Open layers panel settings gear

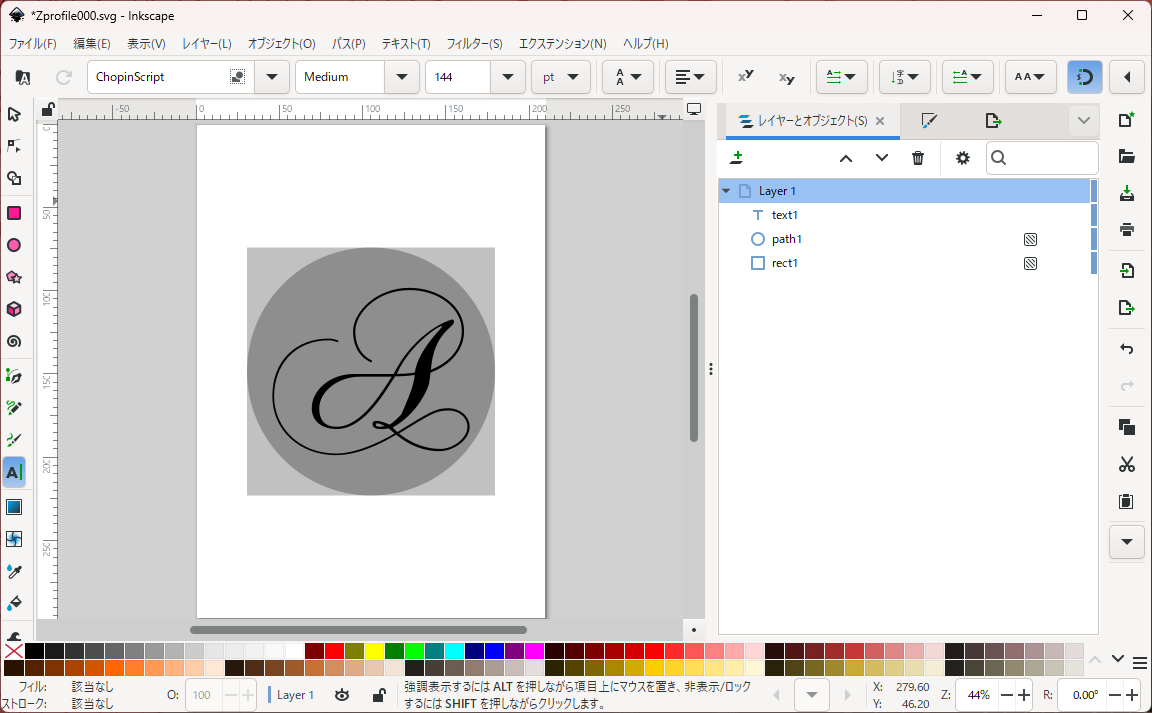(962, 158)
